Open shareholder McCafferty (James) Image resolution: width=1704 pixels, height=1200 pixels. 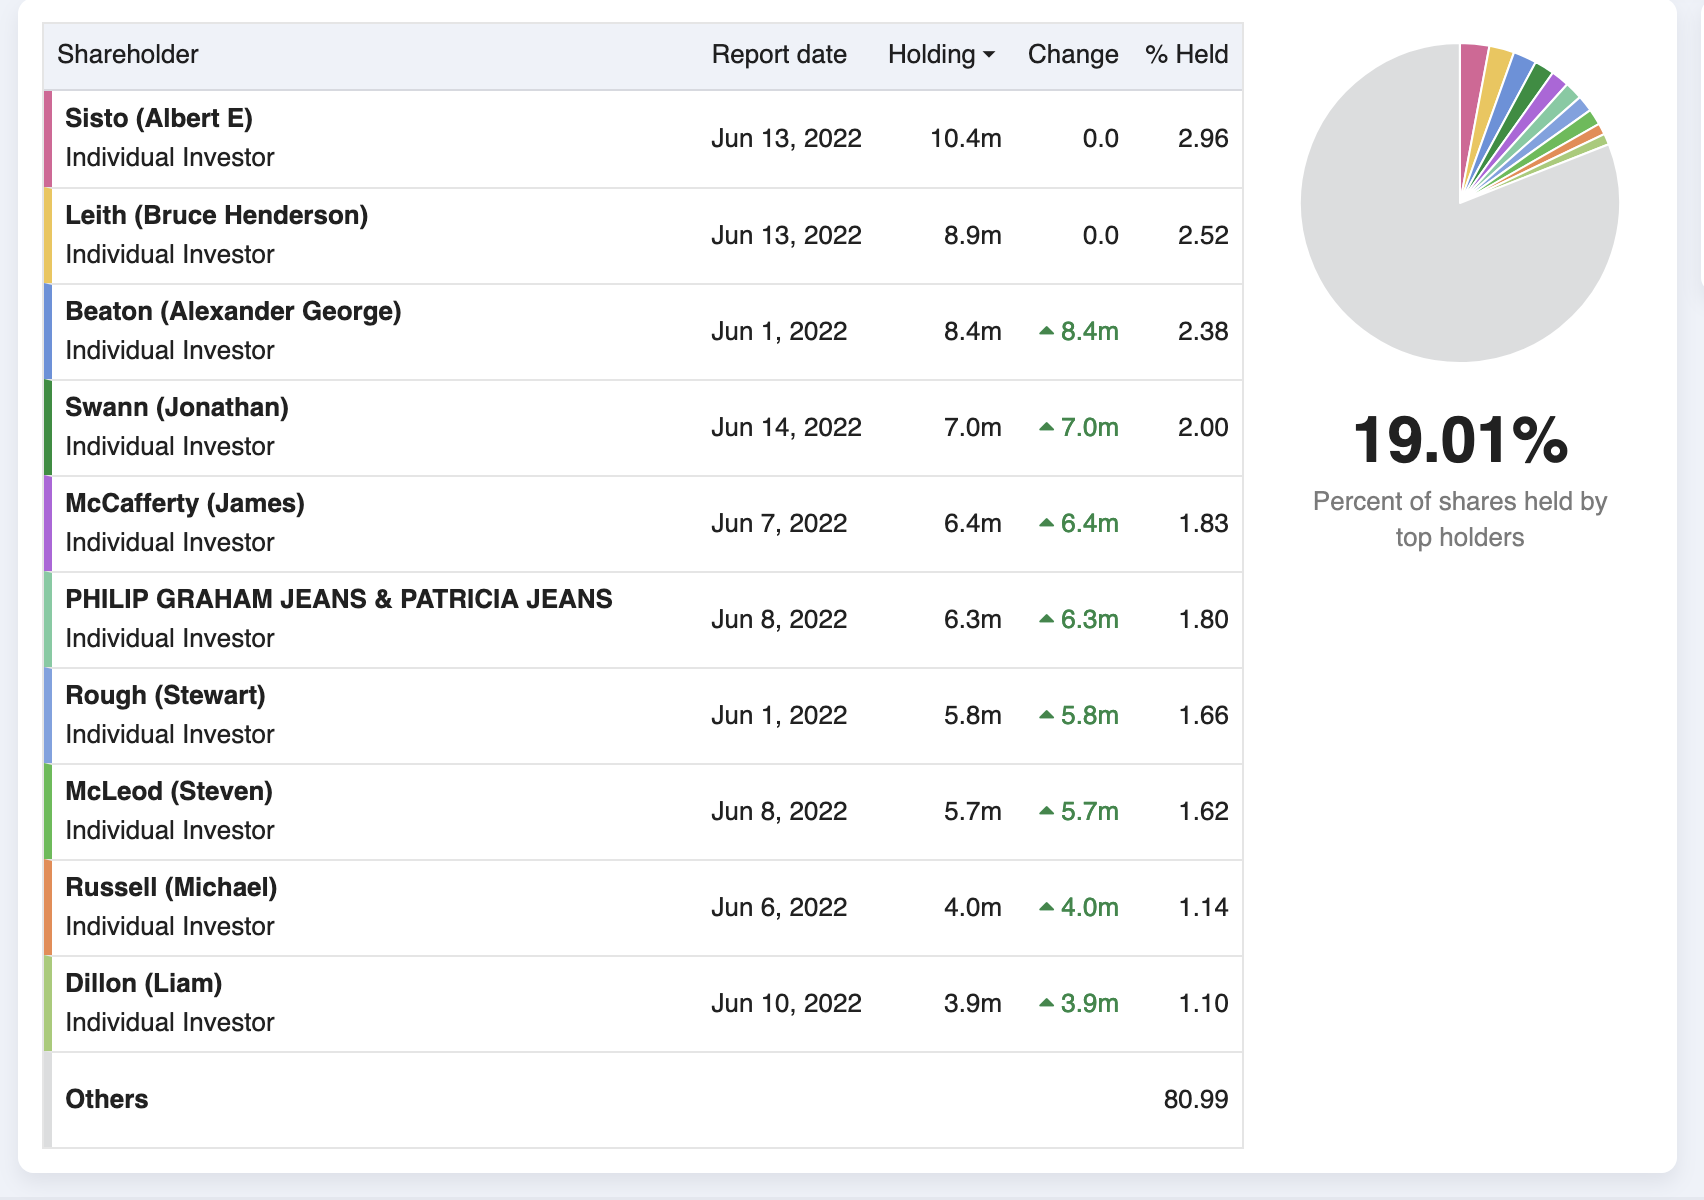185,503
